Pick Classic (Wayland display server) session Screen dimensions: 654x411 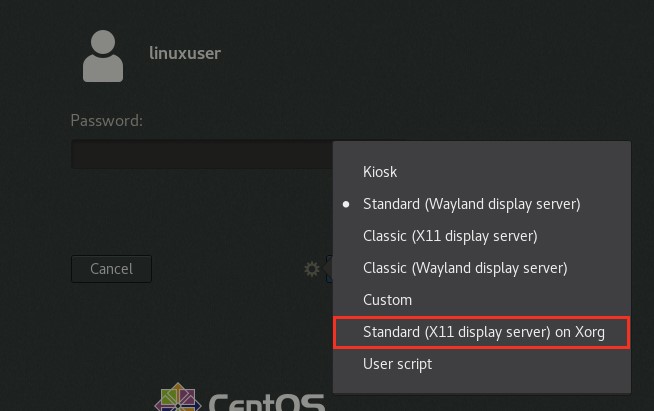click(465, 268)
